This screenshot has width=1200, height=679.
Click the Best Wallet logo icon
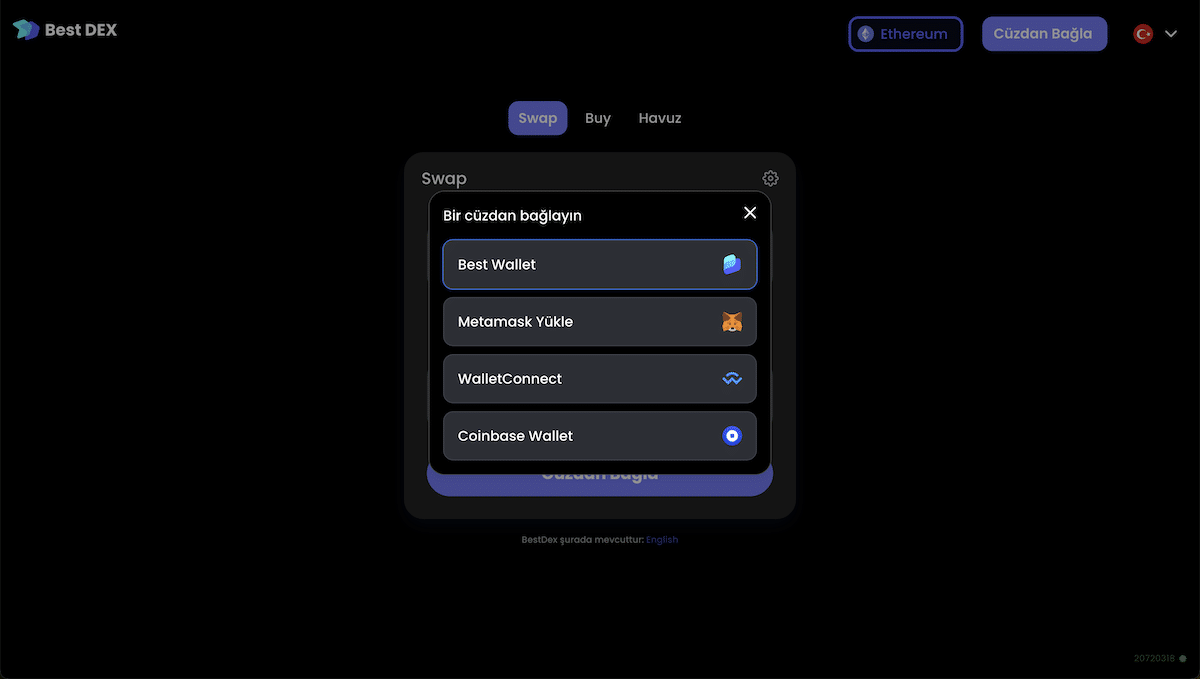tap(732, 265)
